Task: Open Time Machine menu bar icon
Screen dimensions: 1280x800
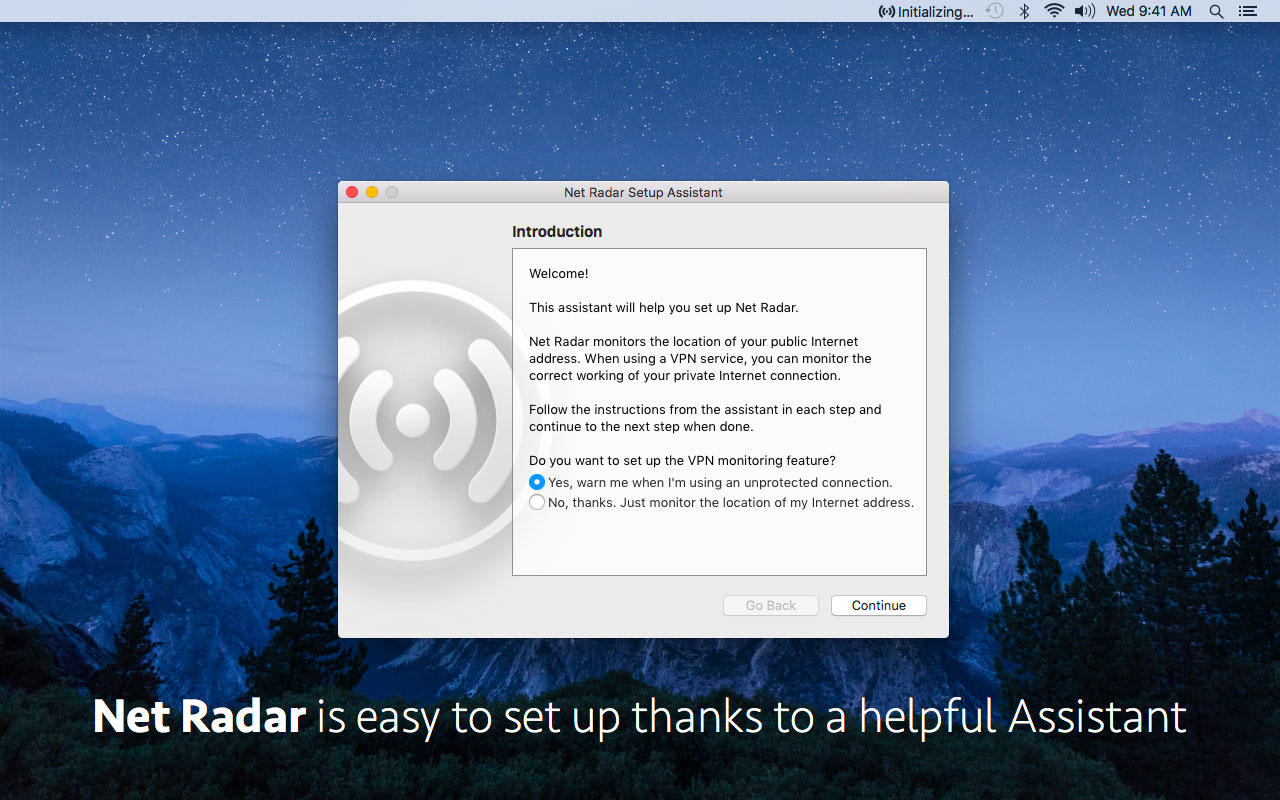Action: click(994, 11)
